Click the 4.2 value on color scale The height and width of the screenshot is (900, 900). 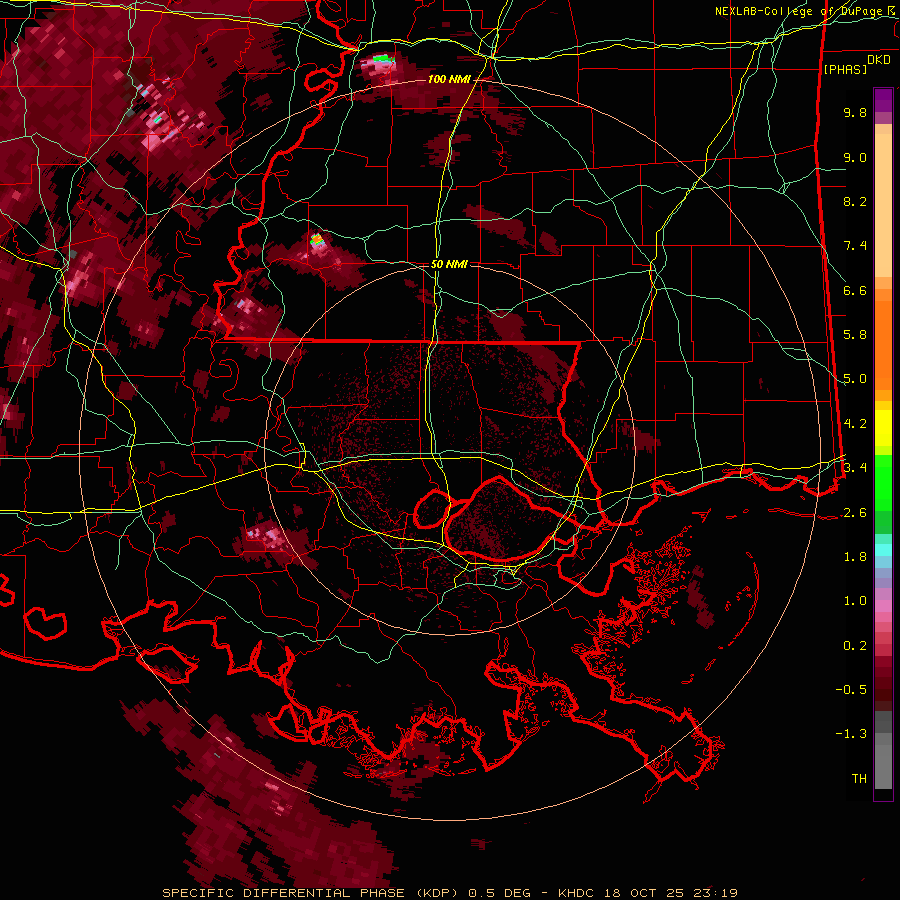tap(855, 424)
